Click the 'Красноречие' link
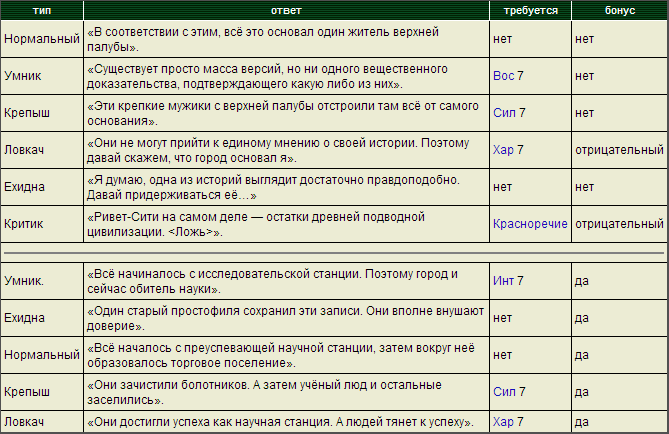The image size is (669, 434). point(530,224)
